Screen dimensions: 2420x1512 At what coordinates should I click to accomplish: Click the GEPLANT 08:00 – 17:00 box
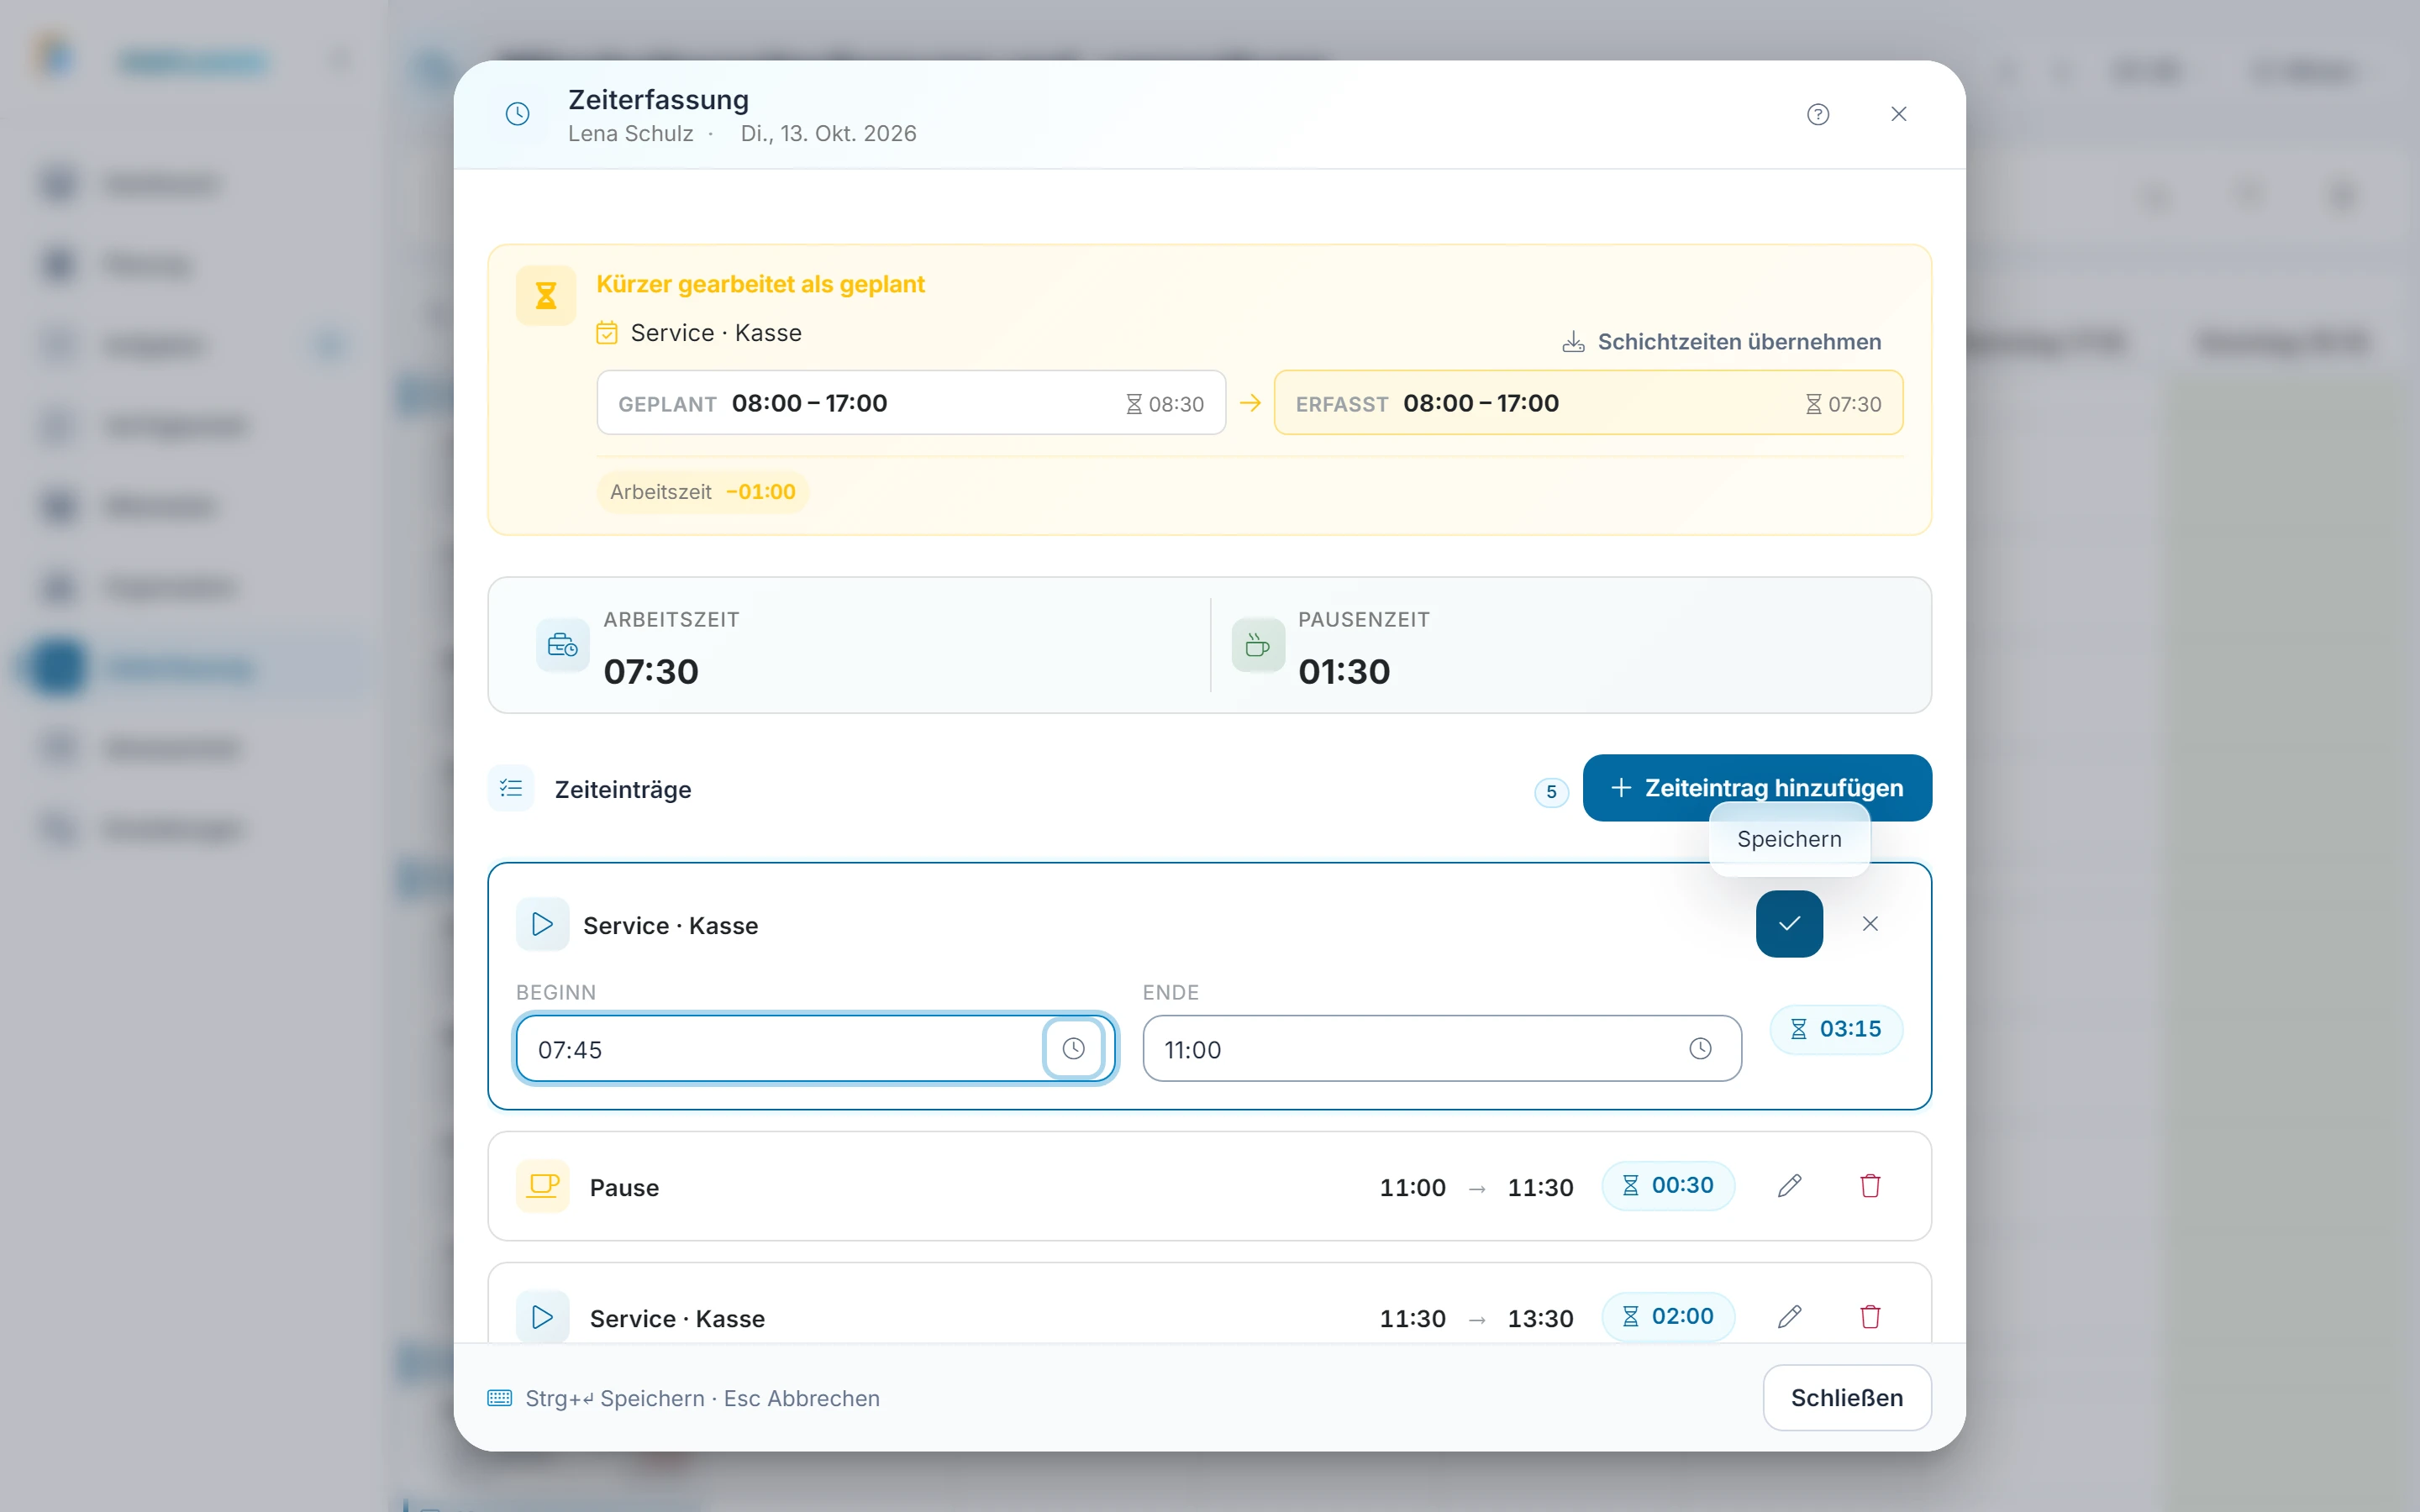click(911, 403)
